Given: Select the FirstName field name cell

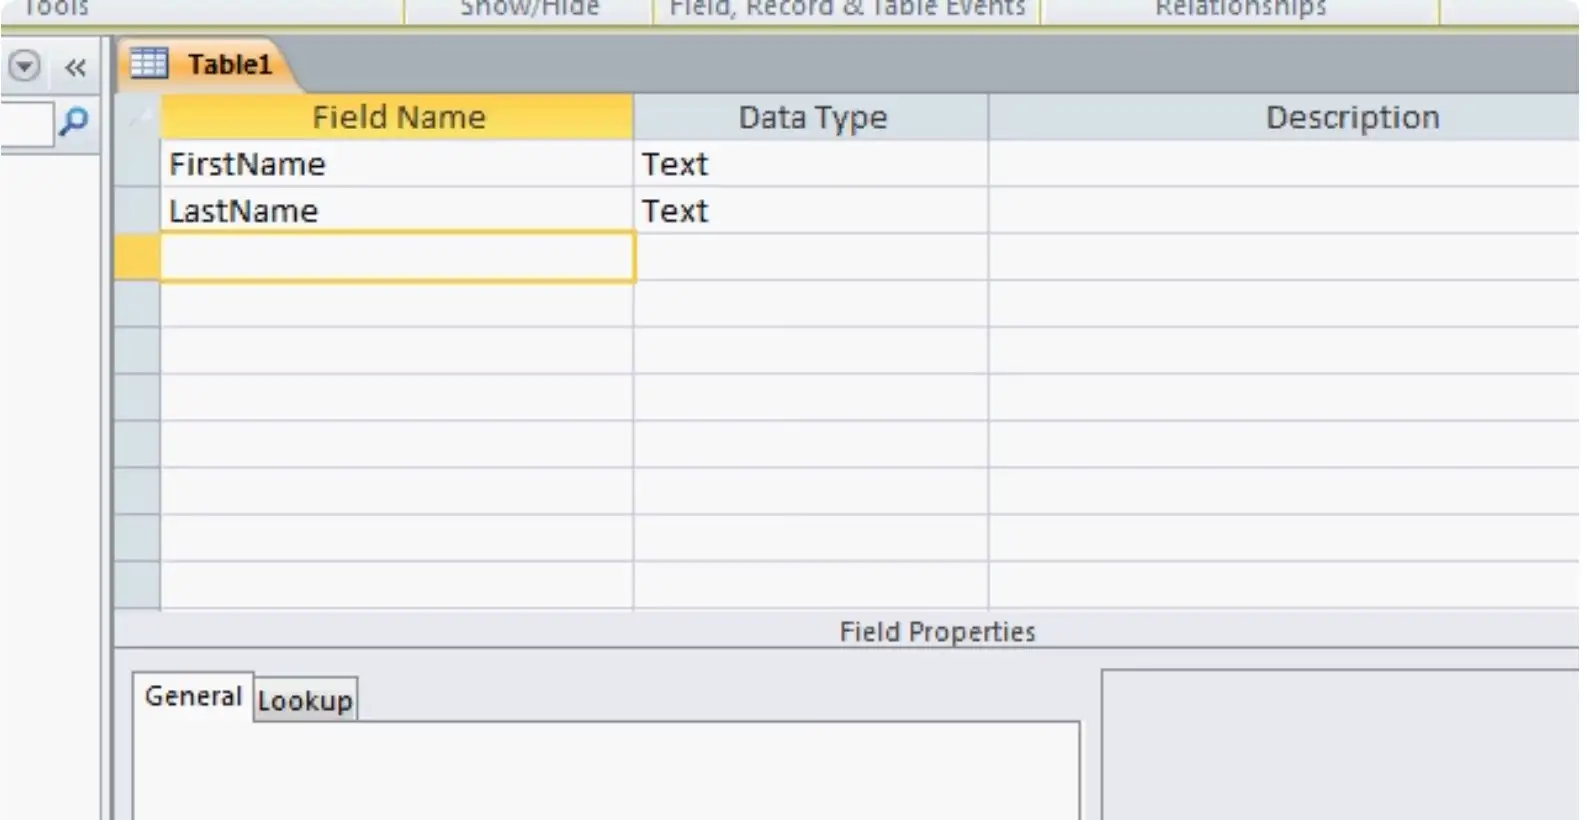Looking at the screenshot, I should pos(397,164).
